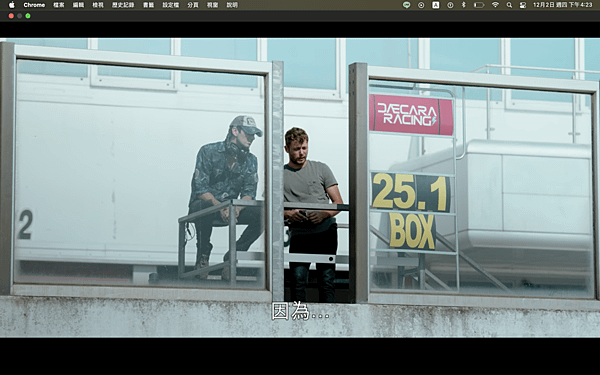Expand the 書籤 menu

tap(148, 5)
